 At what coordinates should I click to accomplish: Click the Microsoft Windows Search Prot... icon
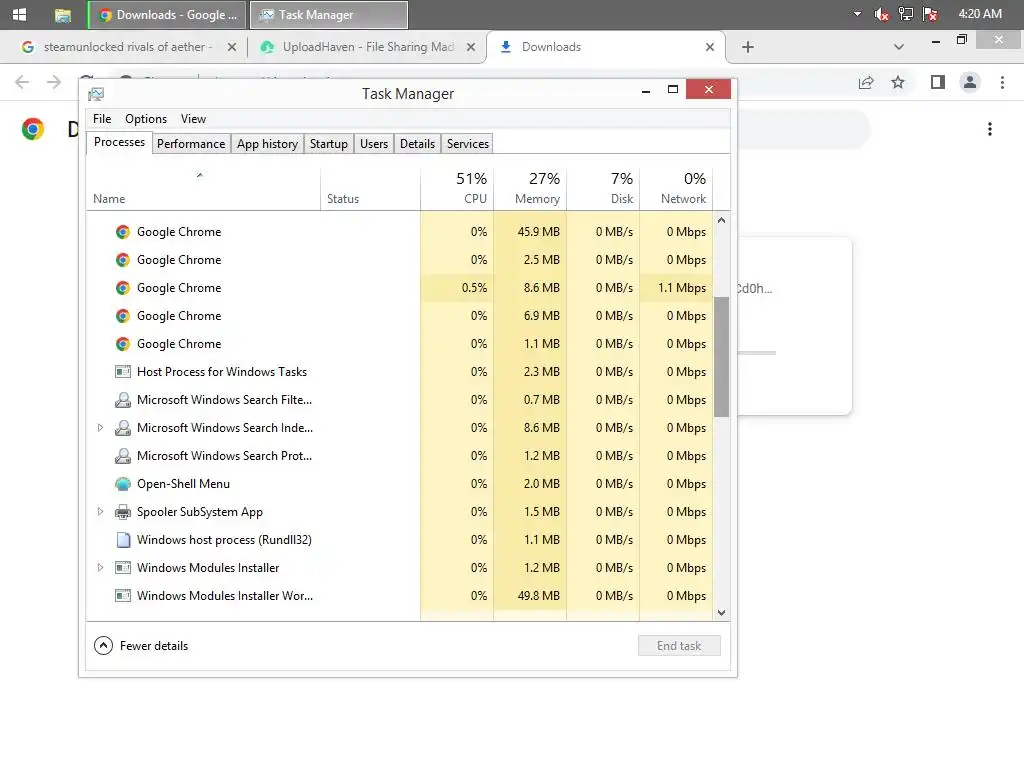coord(123,456)
